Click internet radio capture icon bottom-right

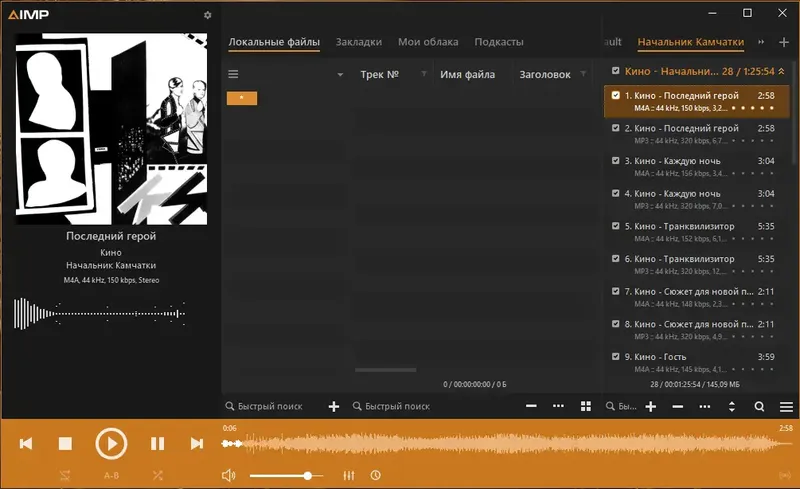pos(785,475)
